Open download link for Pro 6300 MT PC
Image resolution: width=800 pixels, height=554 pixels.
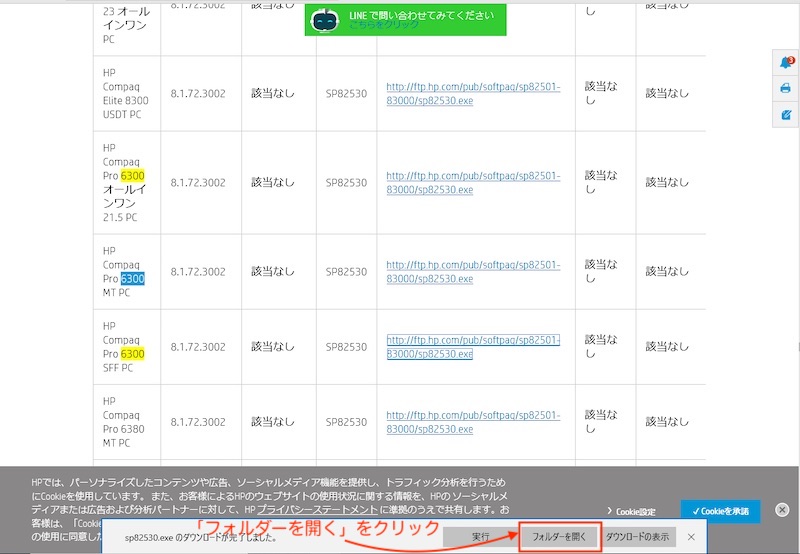[x=473, y=272]
